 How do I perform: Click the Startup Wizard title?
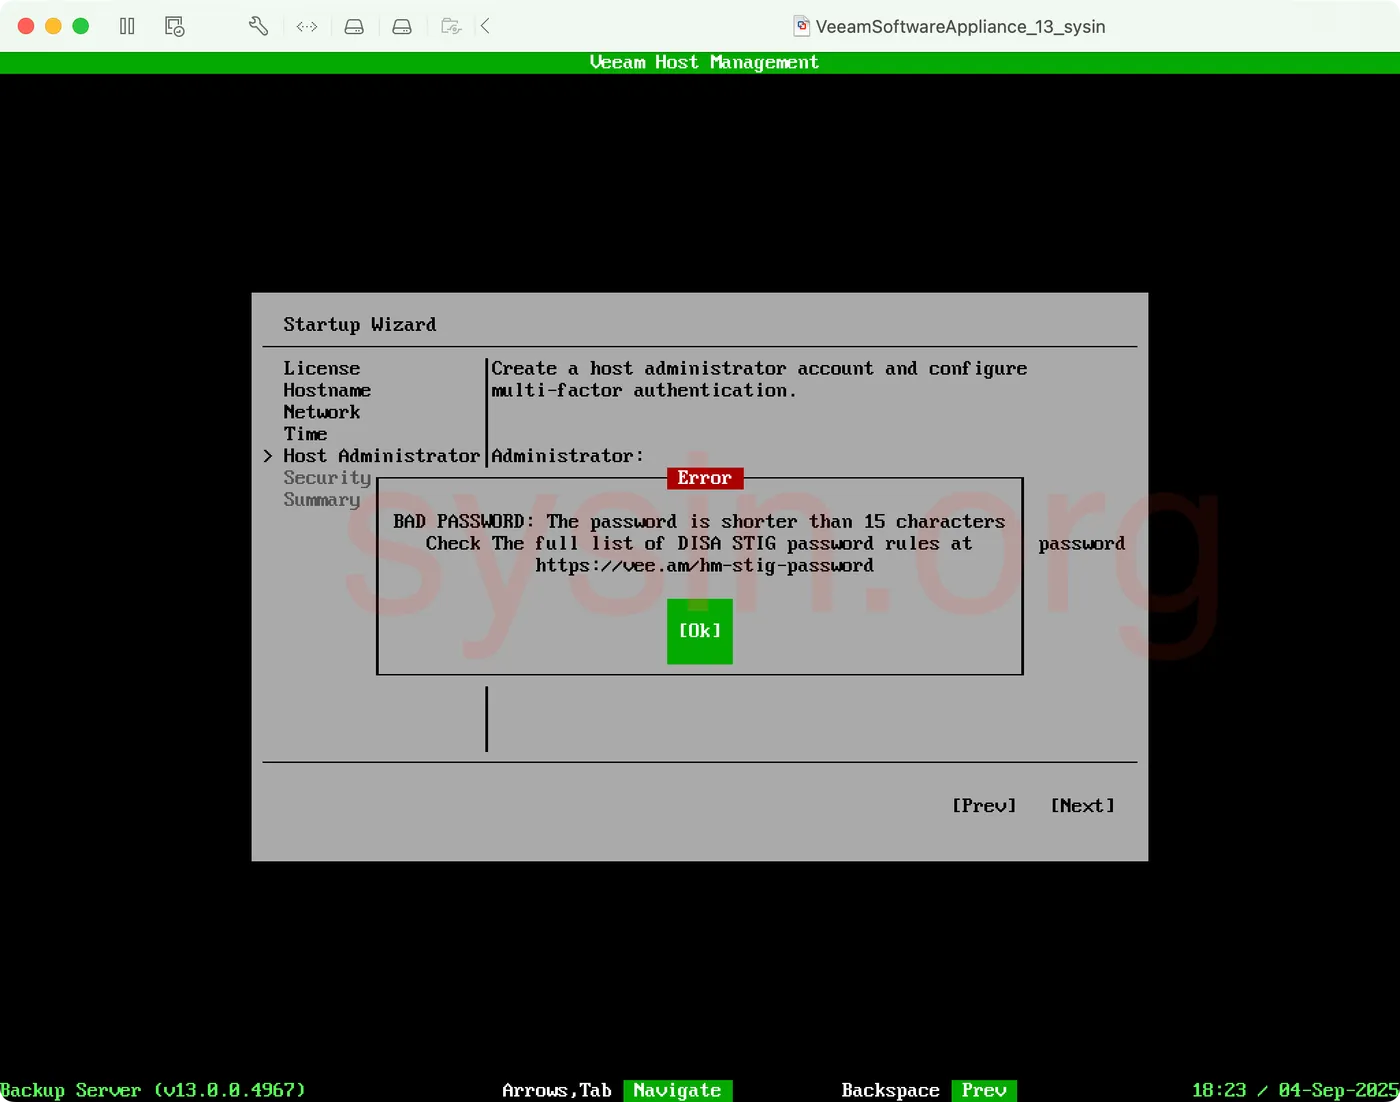click(359, 325)
